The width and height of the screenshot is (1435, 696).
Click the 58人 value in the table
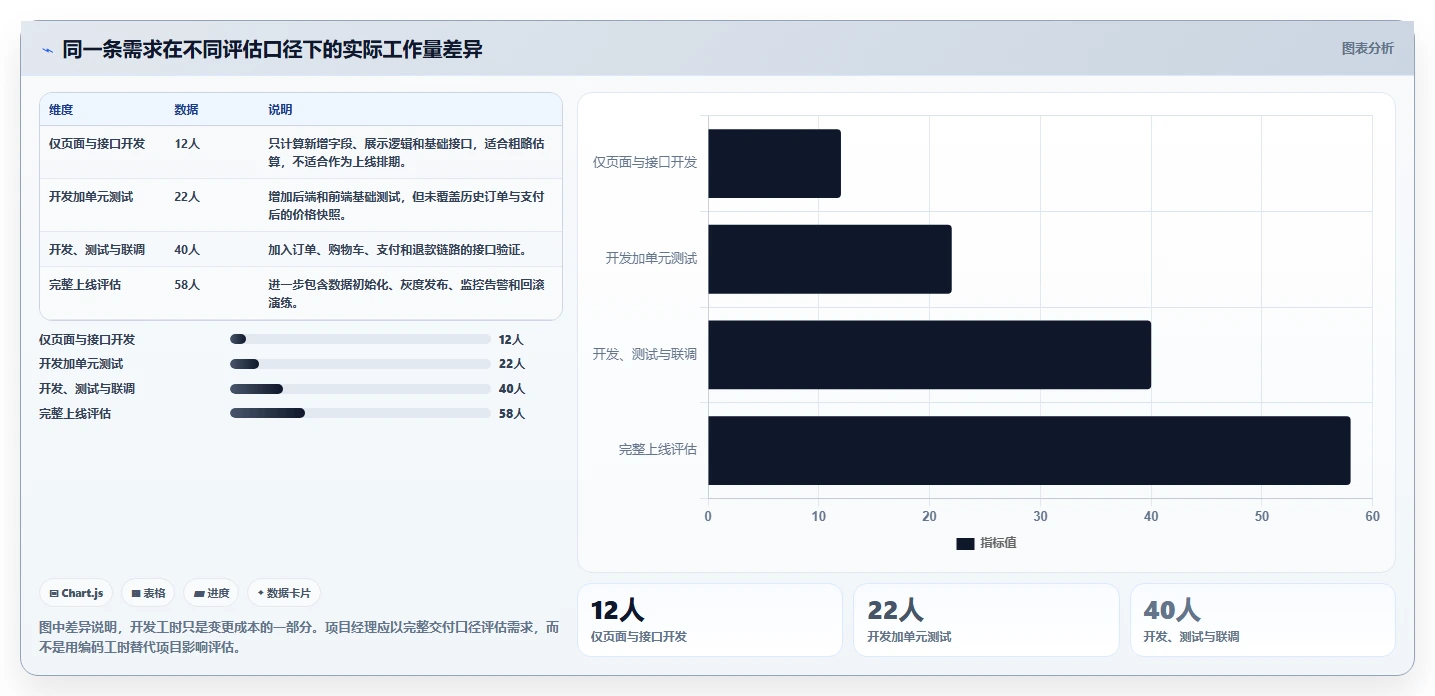point(187,285)
